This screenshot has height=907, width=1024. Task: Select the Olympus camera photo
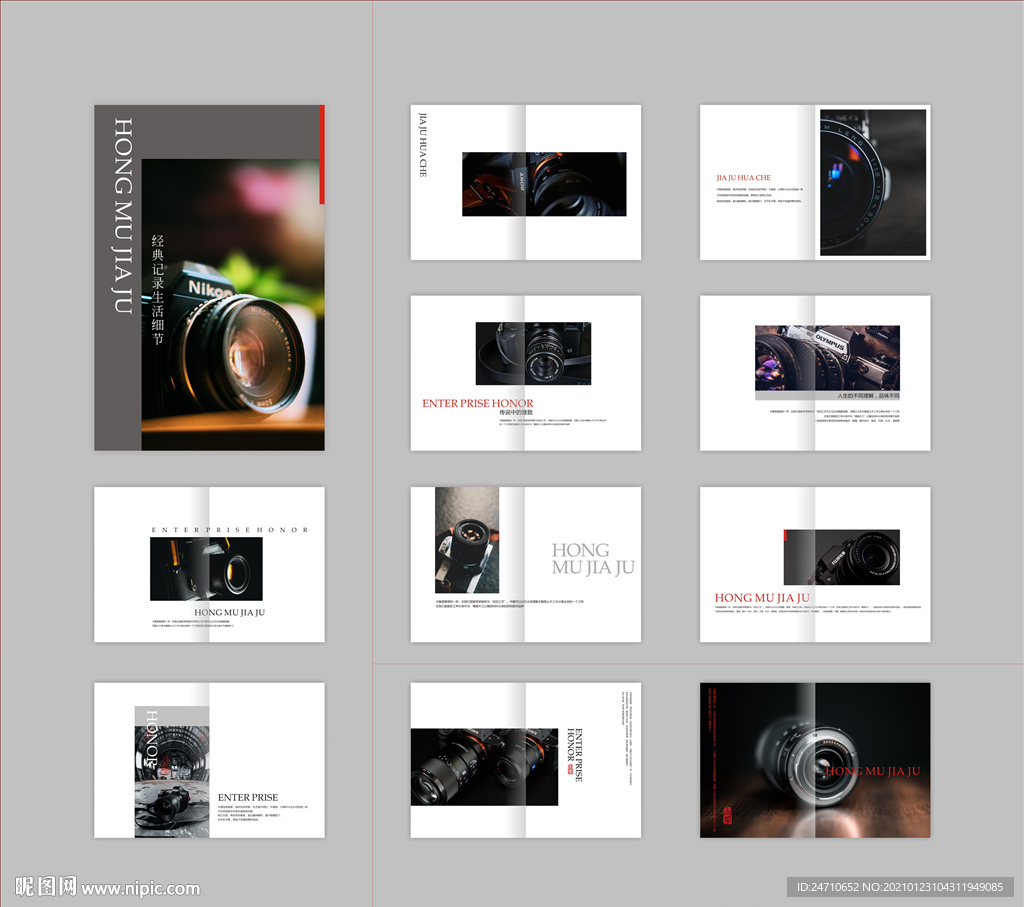pyautogui.click(x=826, y=357)
